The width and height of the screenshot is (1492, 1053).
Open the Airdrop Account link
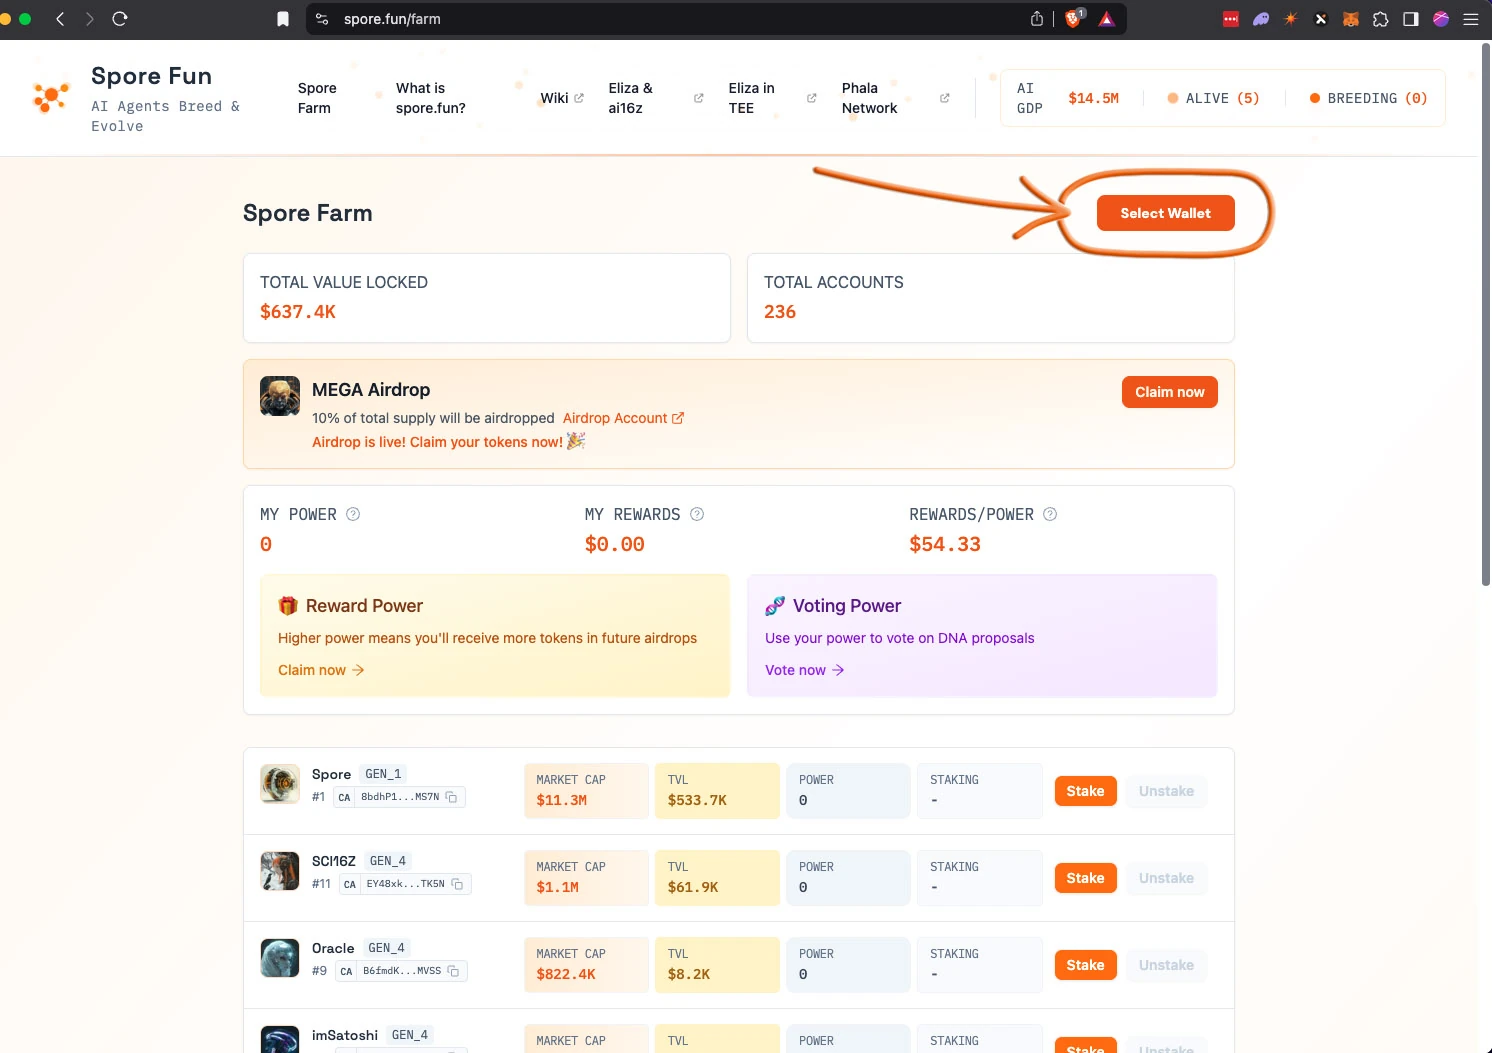623,418
